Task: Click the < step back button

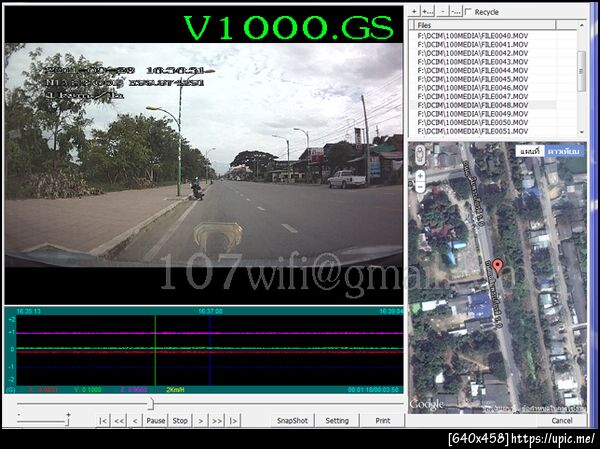Action: (135, 421)
